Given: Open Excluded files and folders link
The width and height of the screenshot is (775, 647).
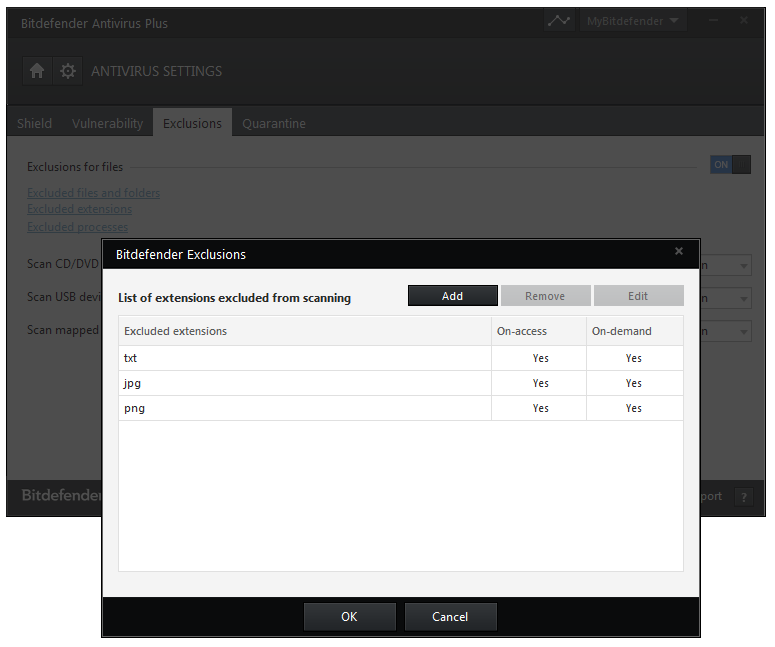Looking at the screenshot, I should (93, 193).
